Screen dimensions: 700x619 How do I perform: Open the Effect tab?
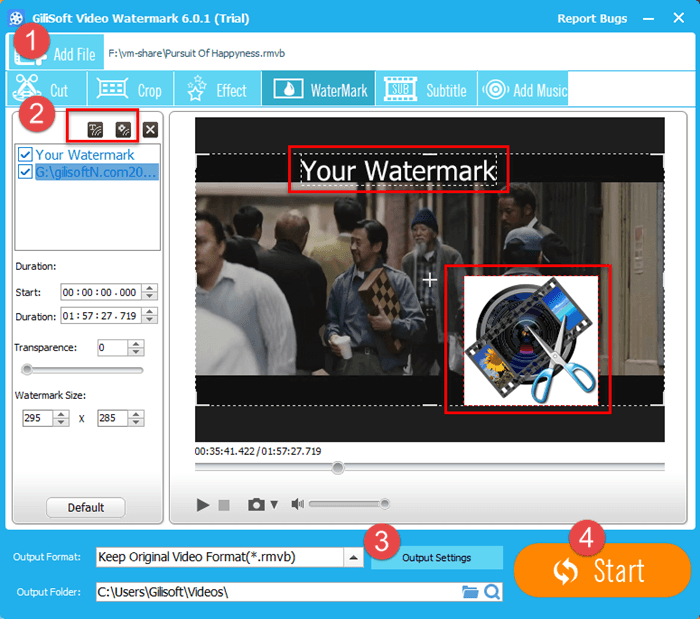(x=217, y=90)
